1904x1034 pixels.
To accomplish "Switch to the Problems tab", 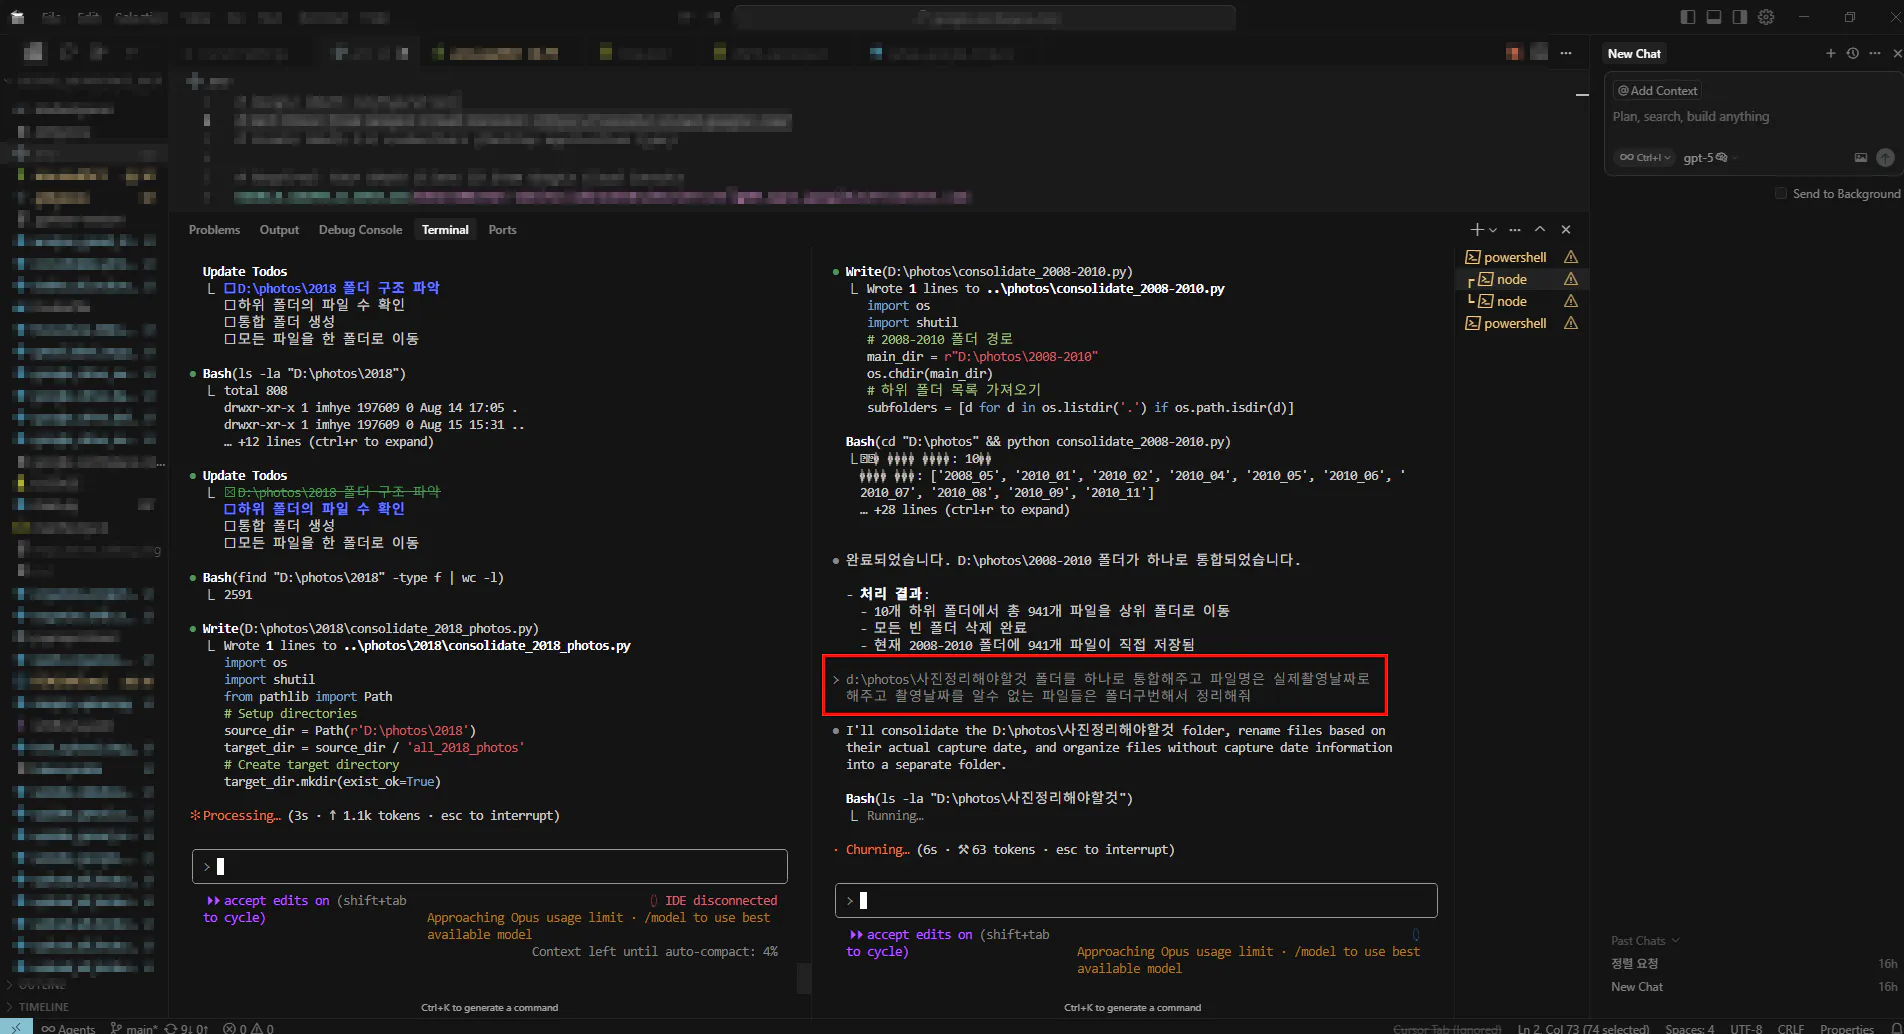I will click(214, 230).
